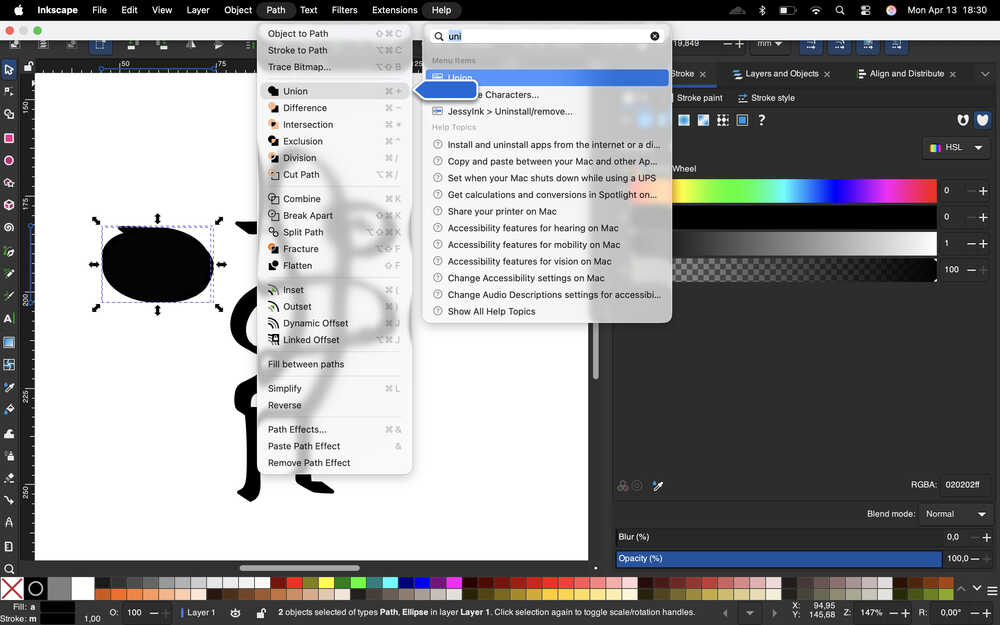Select the 3D Box tool

click(9, 205)
